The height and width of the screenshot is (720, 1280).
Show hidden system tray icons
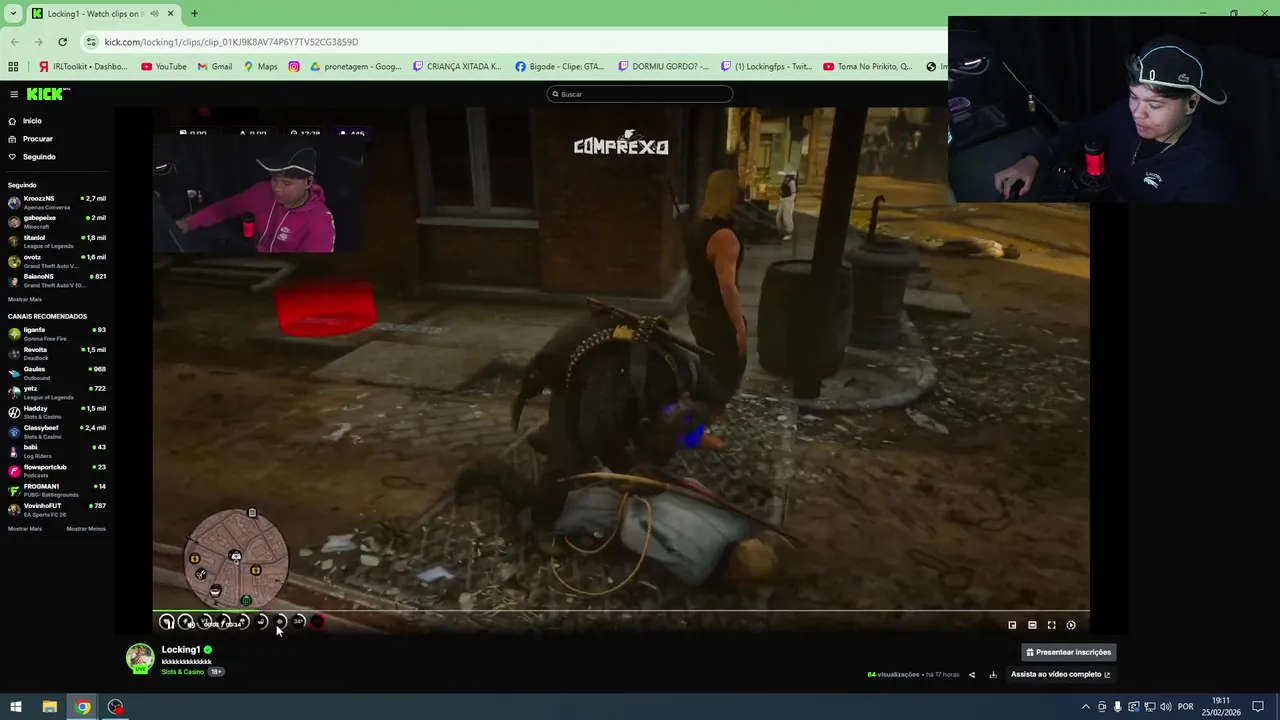click(x=1086, y=707)
